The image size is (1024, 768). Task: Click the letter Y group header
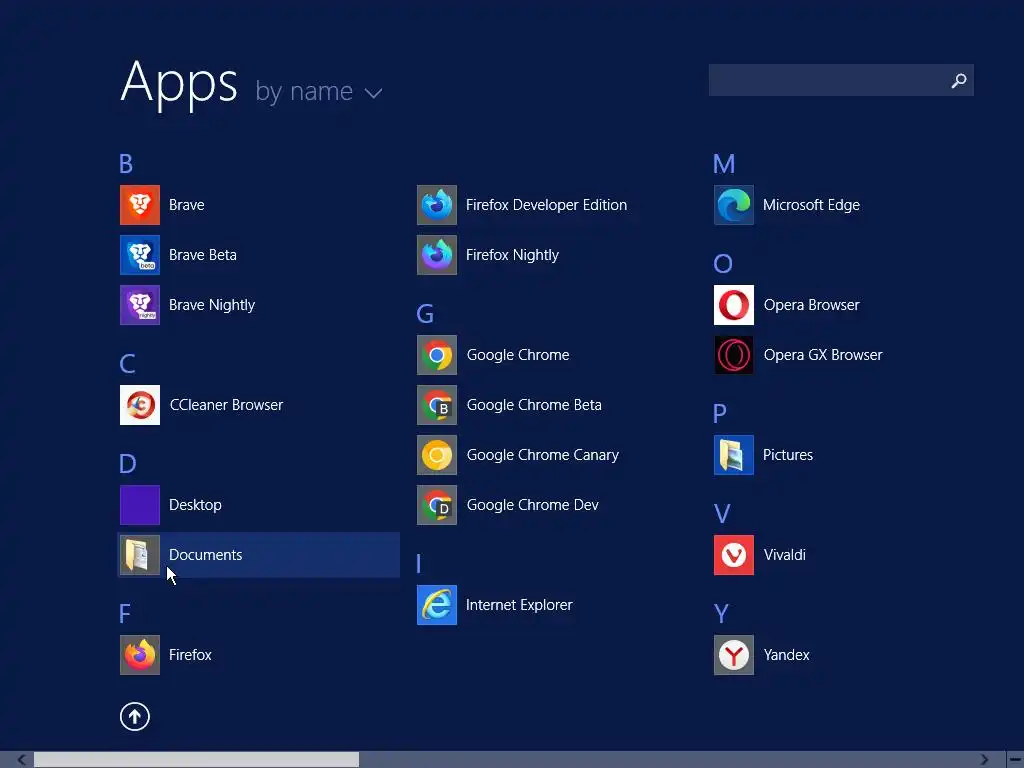[721, 614]
